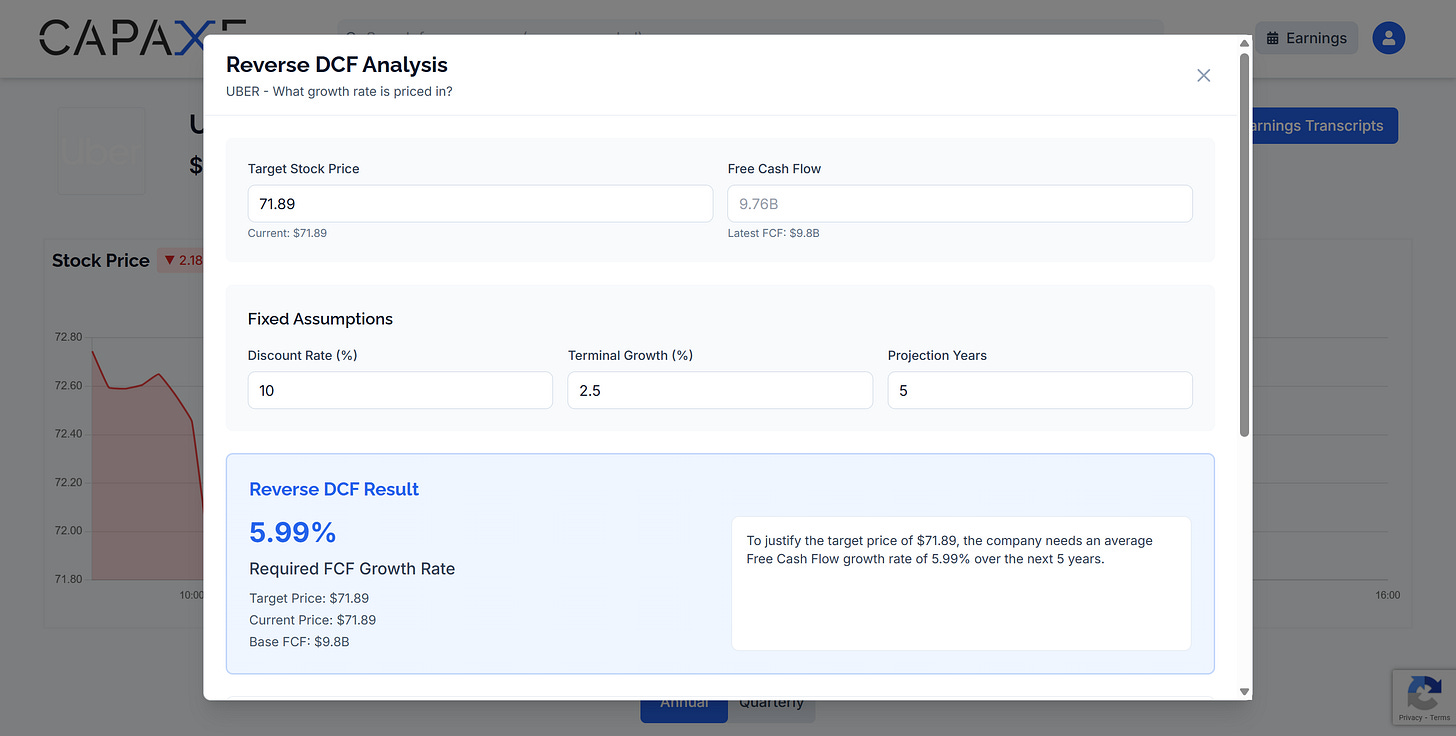The height and width of the screenshot is (736, 1456).
Task: Click the scrollbar up arrow in dialog
Action: click(1245, 44)
